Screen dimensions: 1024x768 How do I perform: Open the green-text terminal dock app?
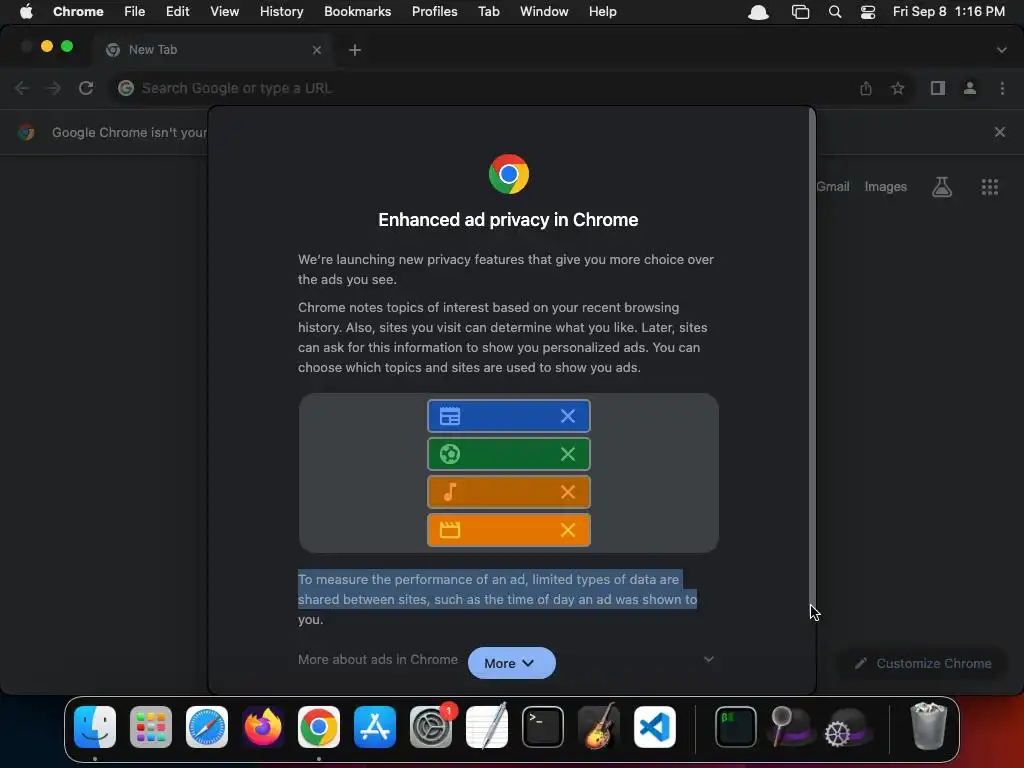736,727
